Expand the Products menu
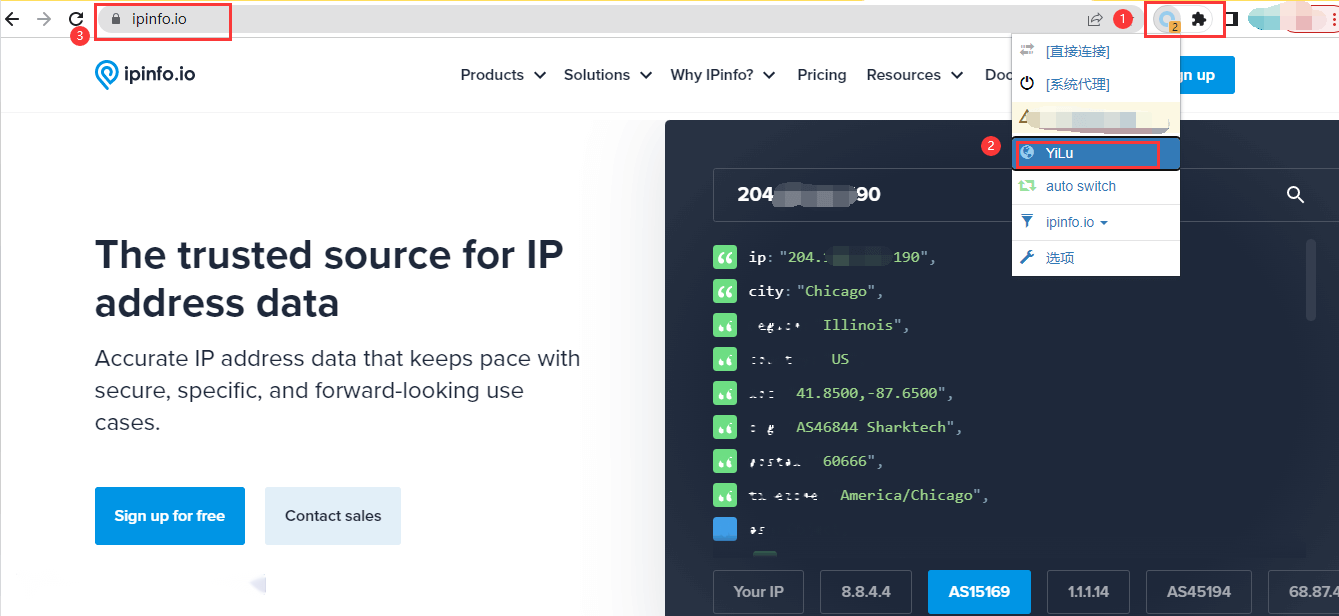Screen dimensions: 1339x616 coord(503,75)
